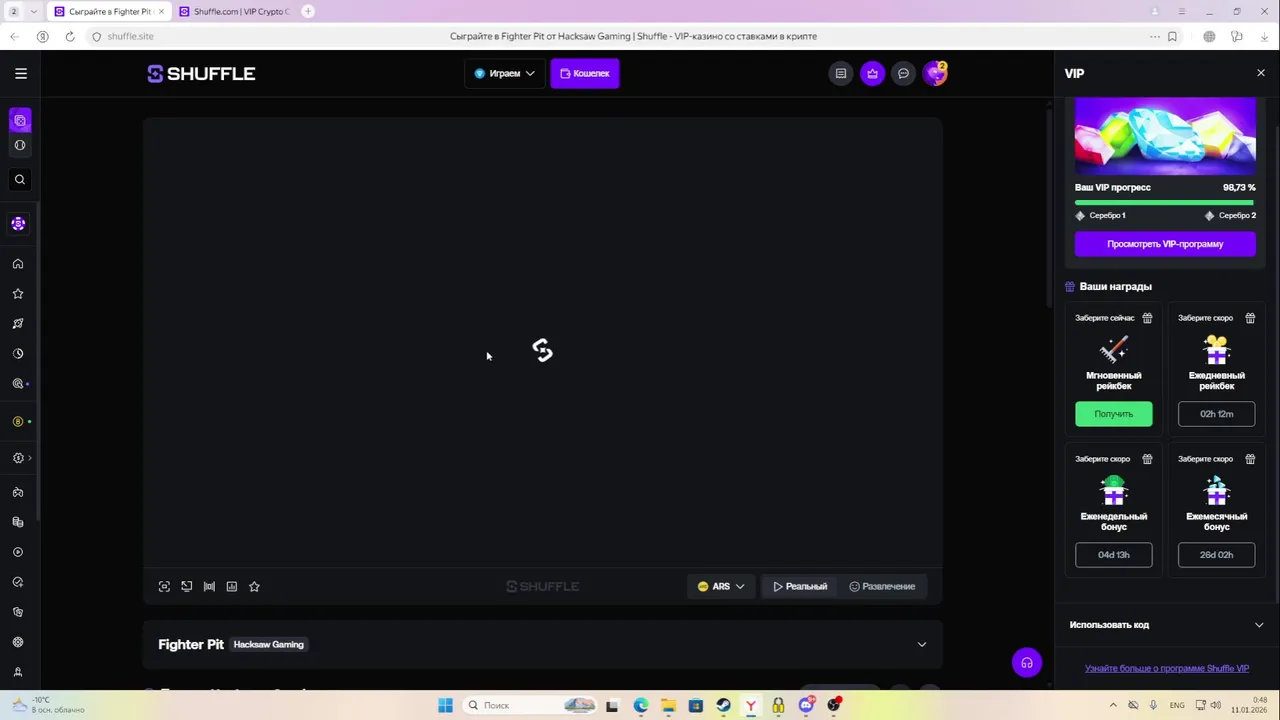Viewport: 1280px width, 720px height.
Task: Select the Fighter Pit browser tab
Action: pos(109,12)
